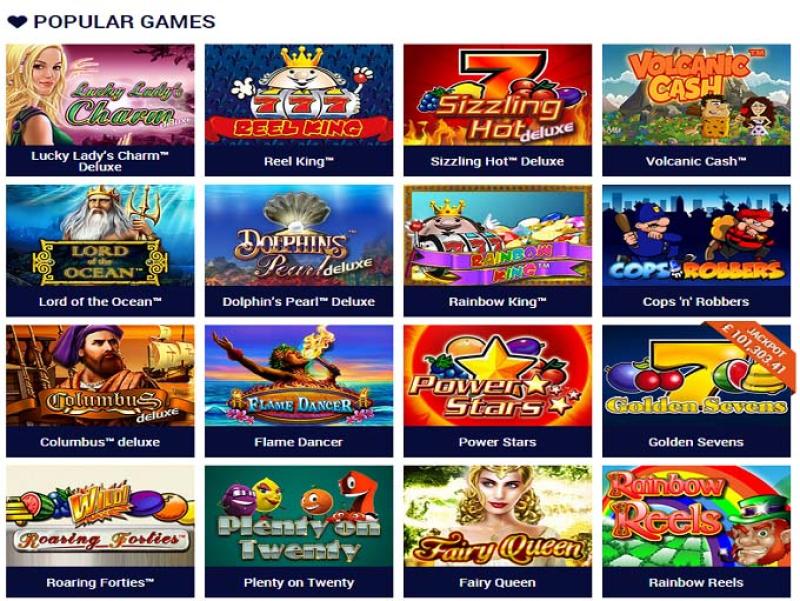
Task: Click the Lord of the Ocean artwork
Action: click(x=100, y=235)
